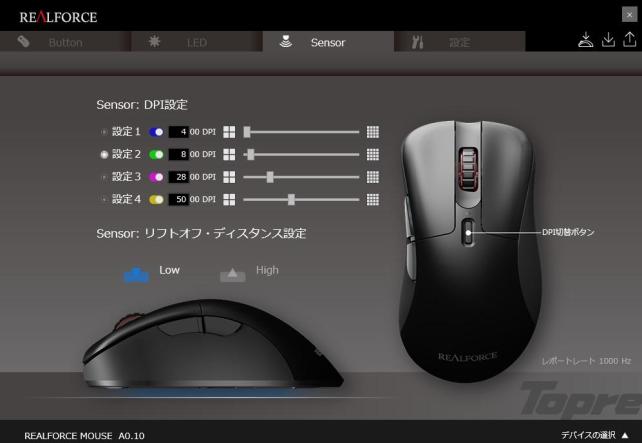
Task: Click REALFORCE MOUSE A0.10 status text
Action: pyautogui.click(x=84, y=436)
